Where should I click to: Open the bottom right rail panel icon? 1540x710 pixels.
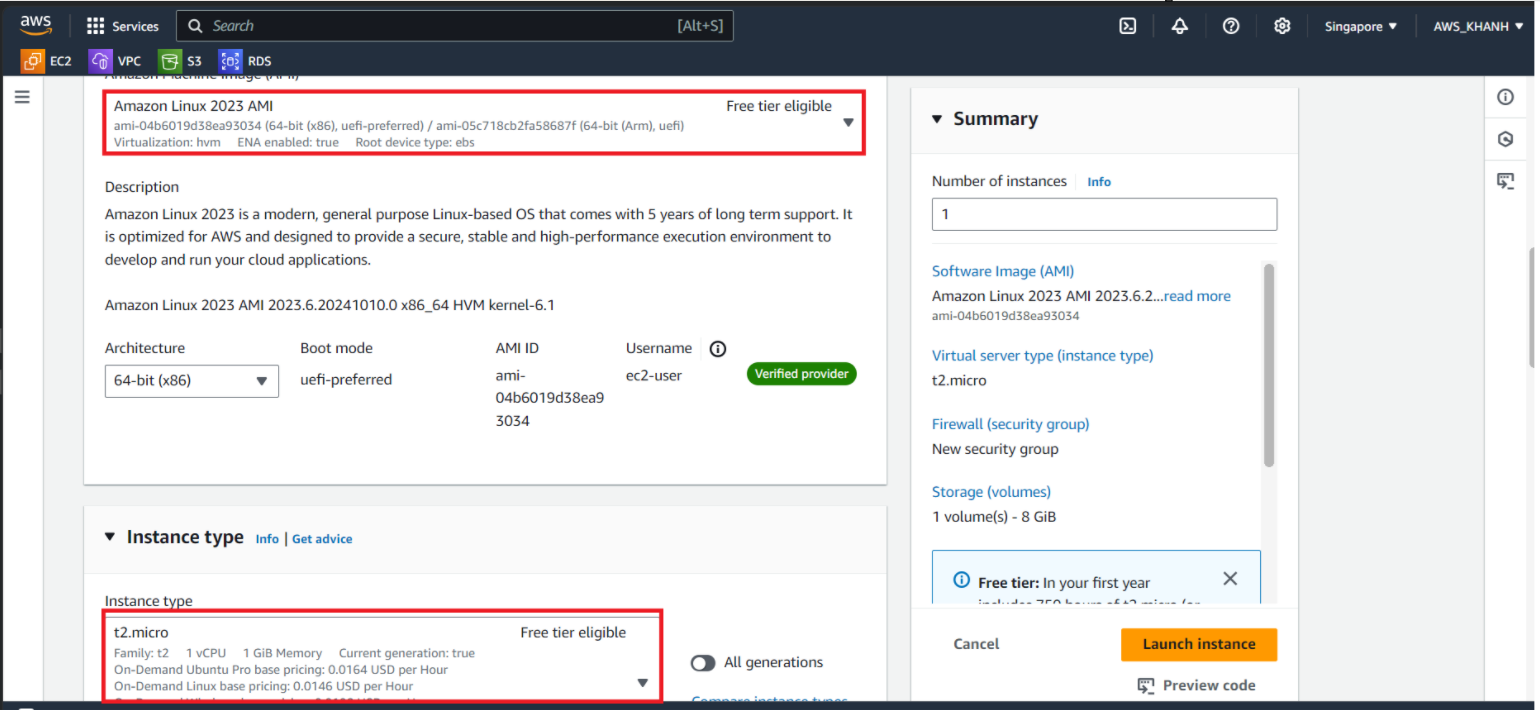pos(1505,181)
